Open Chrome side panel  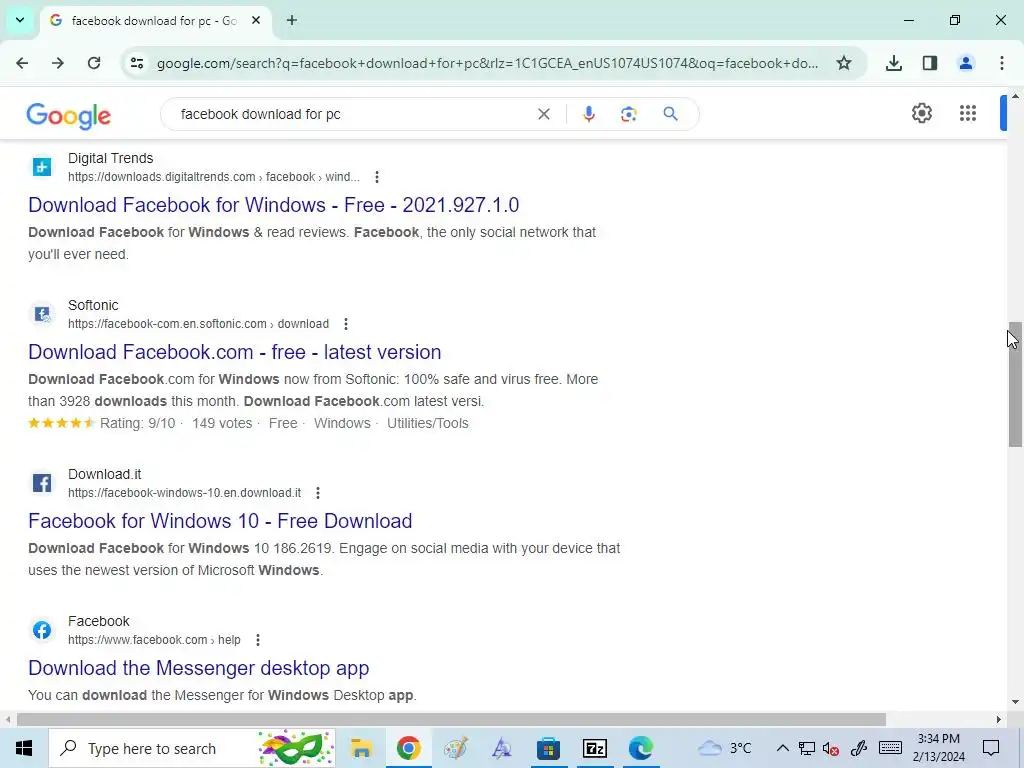point(930,63)
